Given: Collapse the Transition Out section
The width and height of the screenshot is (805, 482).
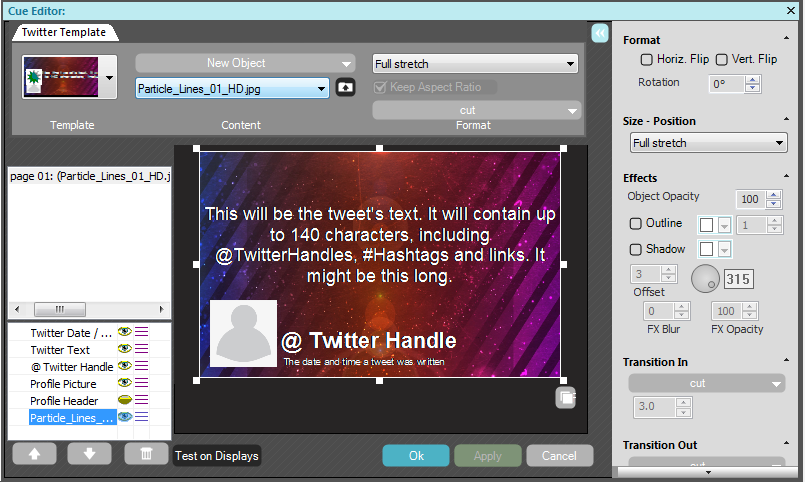Looking at the screenshot, I should coord(786,444).
